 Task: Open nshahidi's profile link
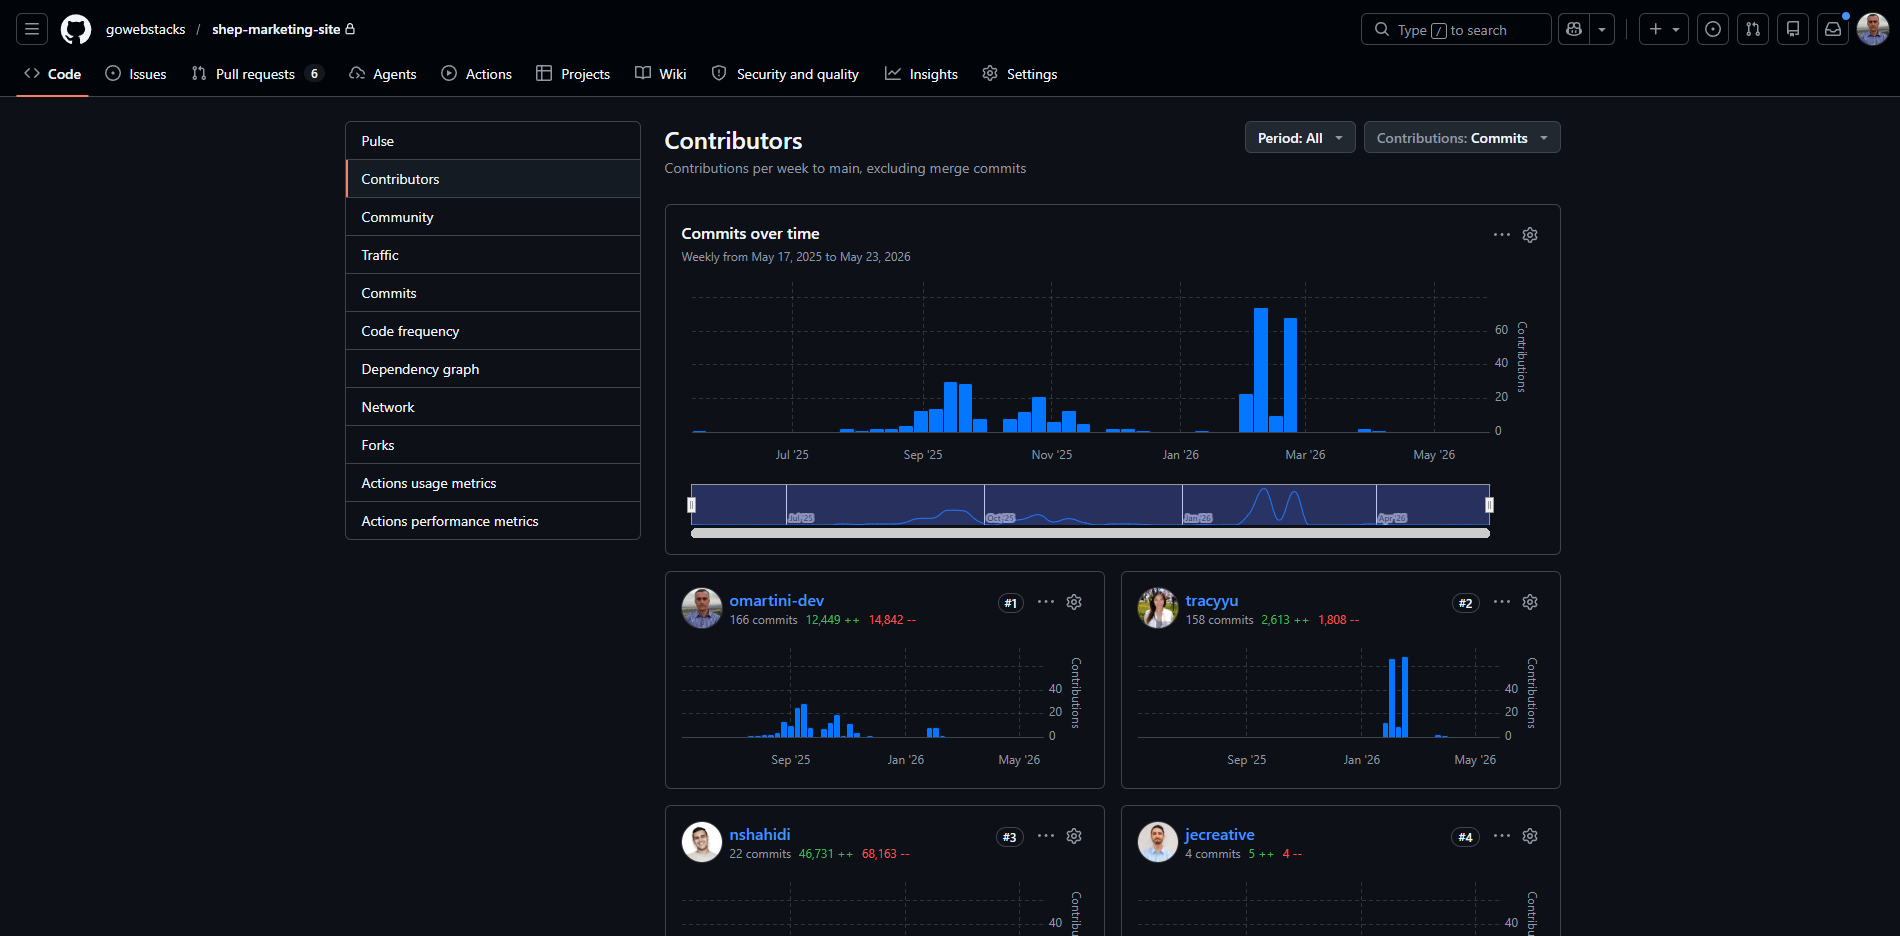pyautogui.click(x=760, y=835)
